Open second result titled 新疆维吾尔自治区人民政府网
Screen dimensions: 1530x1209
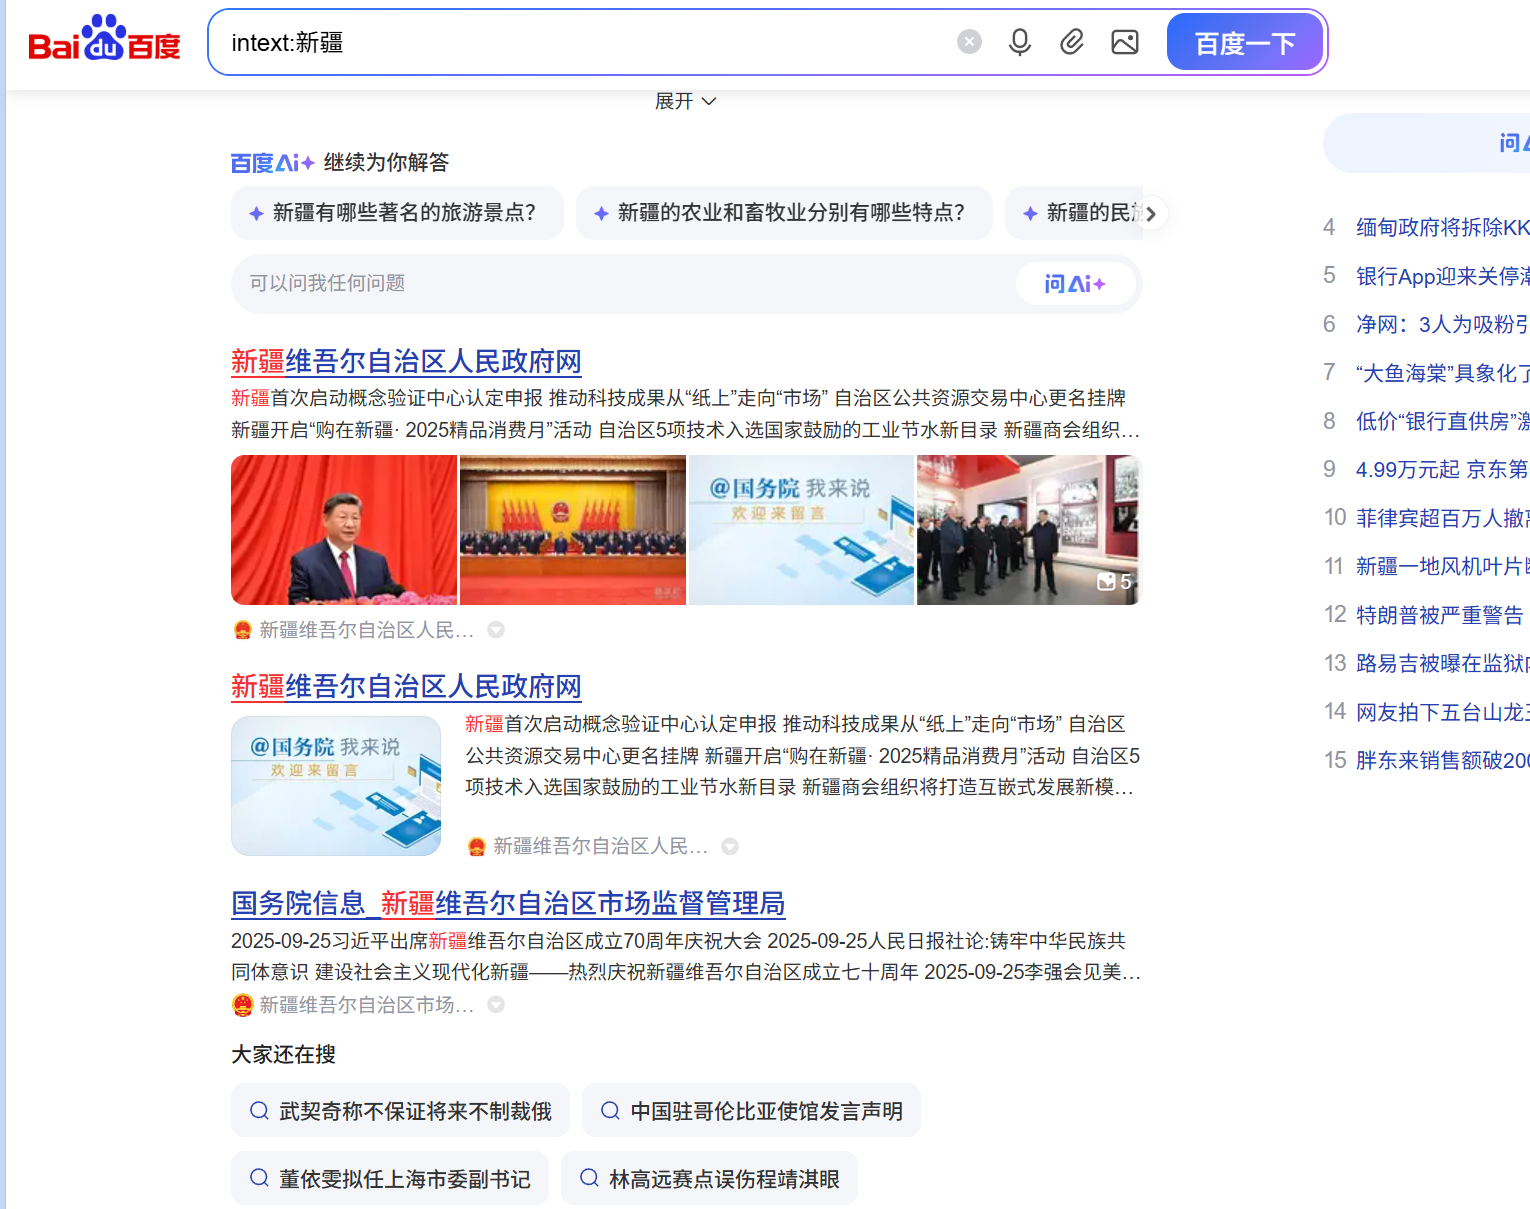pos(406,686)
